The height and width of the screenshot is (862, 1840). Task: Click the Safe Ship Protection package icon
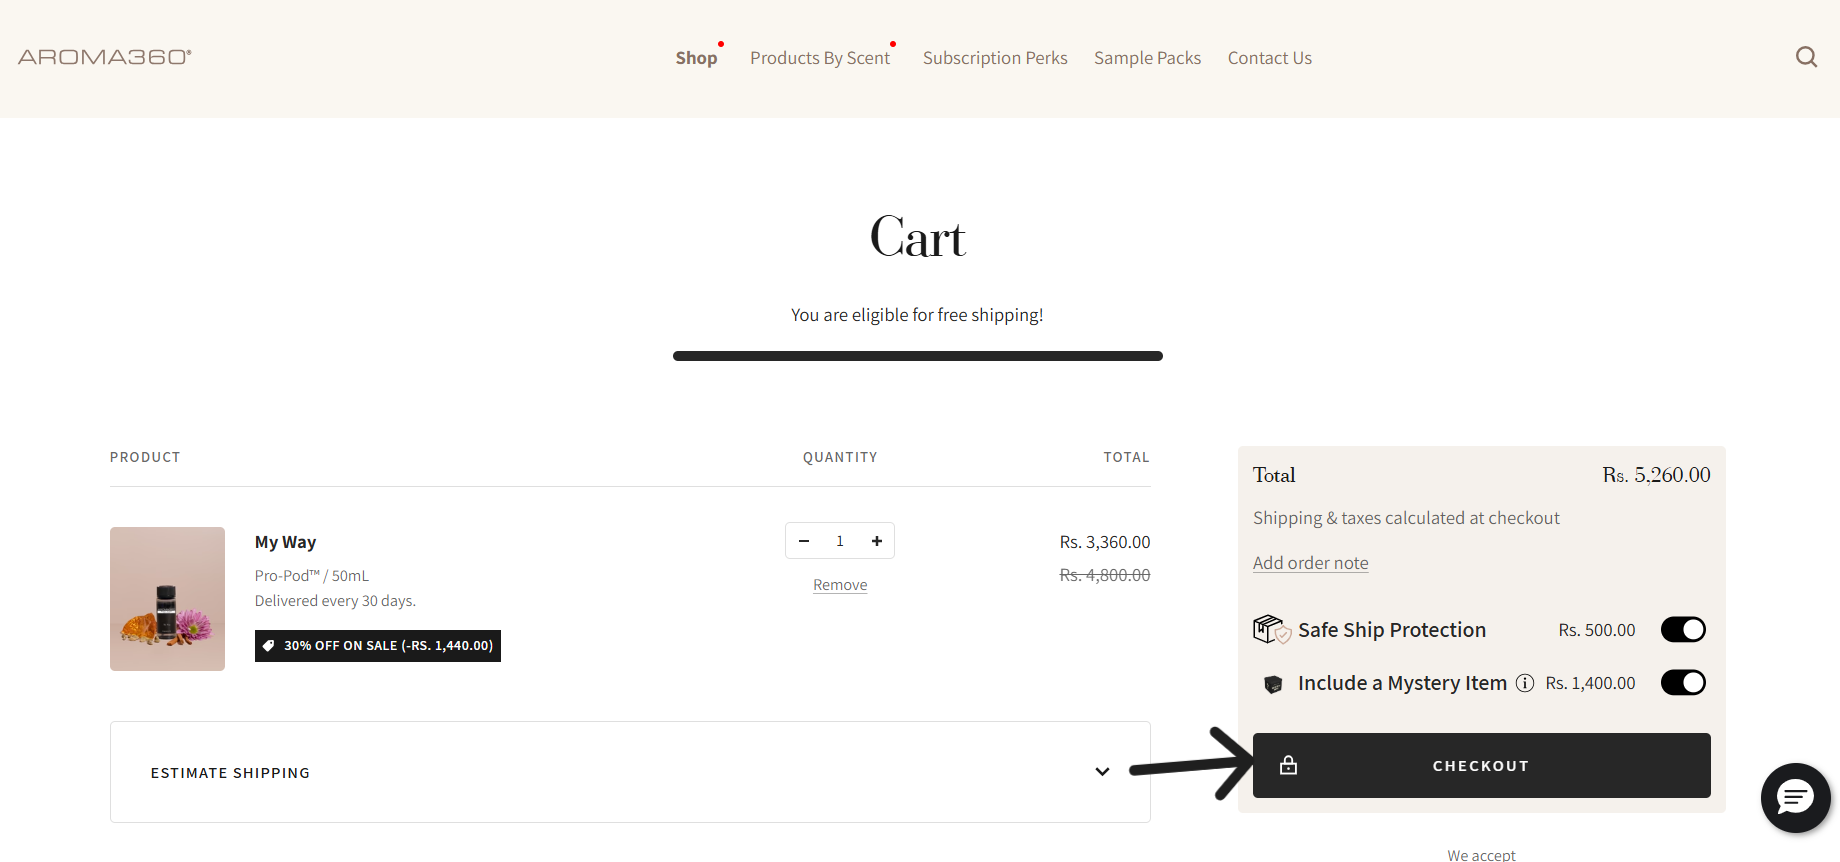(x=1271, y=629)
